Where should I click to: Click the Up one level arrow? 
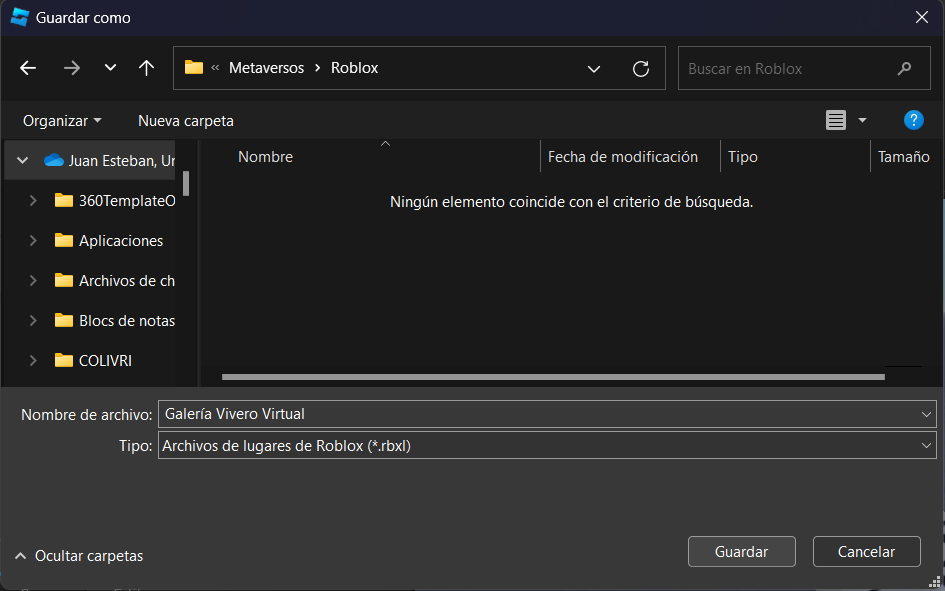[x=146, y=68]
